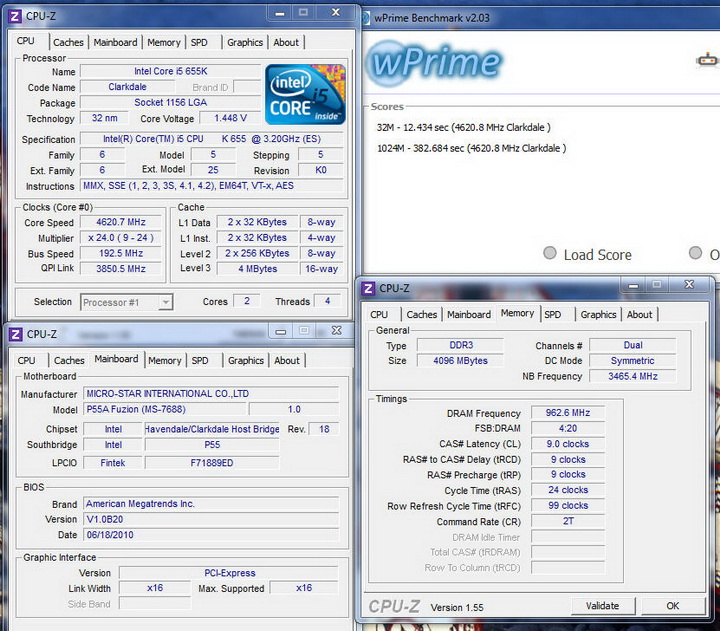Close the Memory CPU-Z window
720x631 pixels.
(689, 285)
